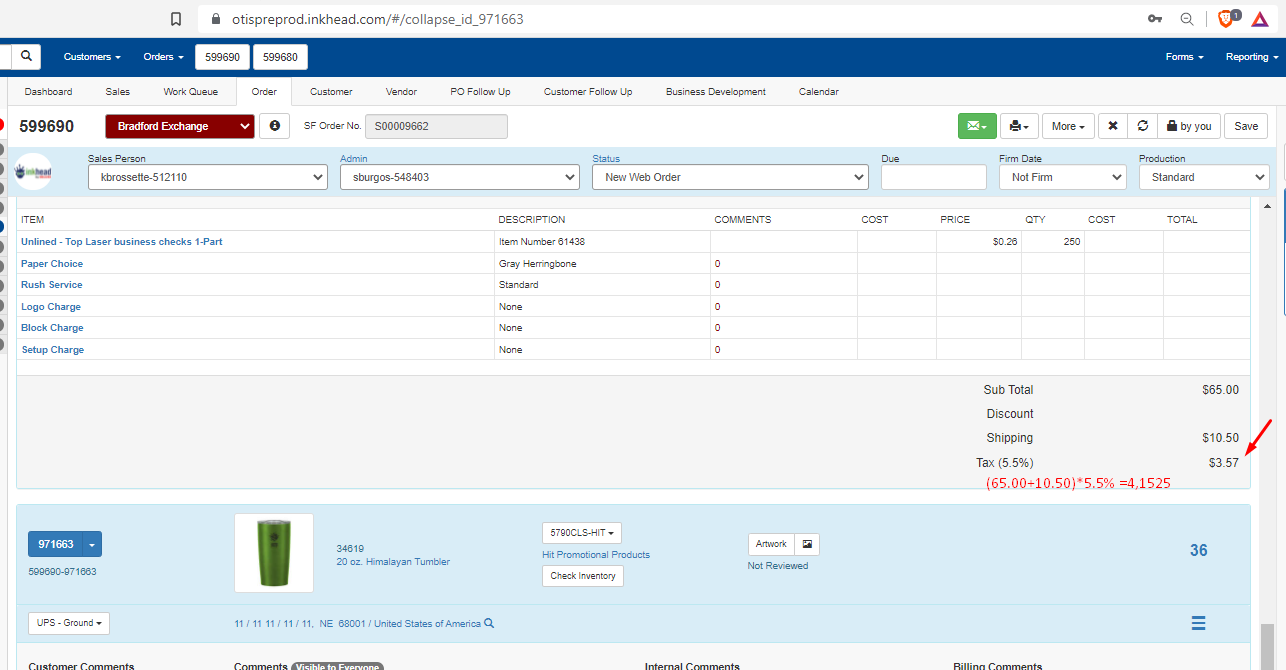Open the green email envelope dropdown
The width and height of the screenshot is (1286, 670).
coord(977,126)
